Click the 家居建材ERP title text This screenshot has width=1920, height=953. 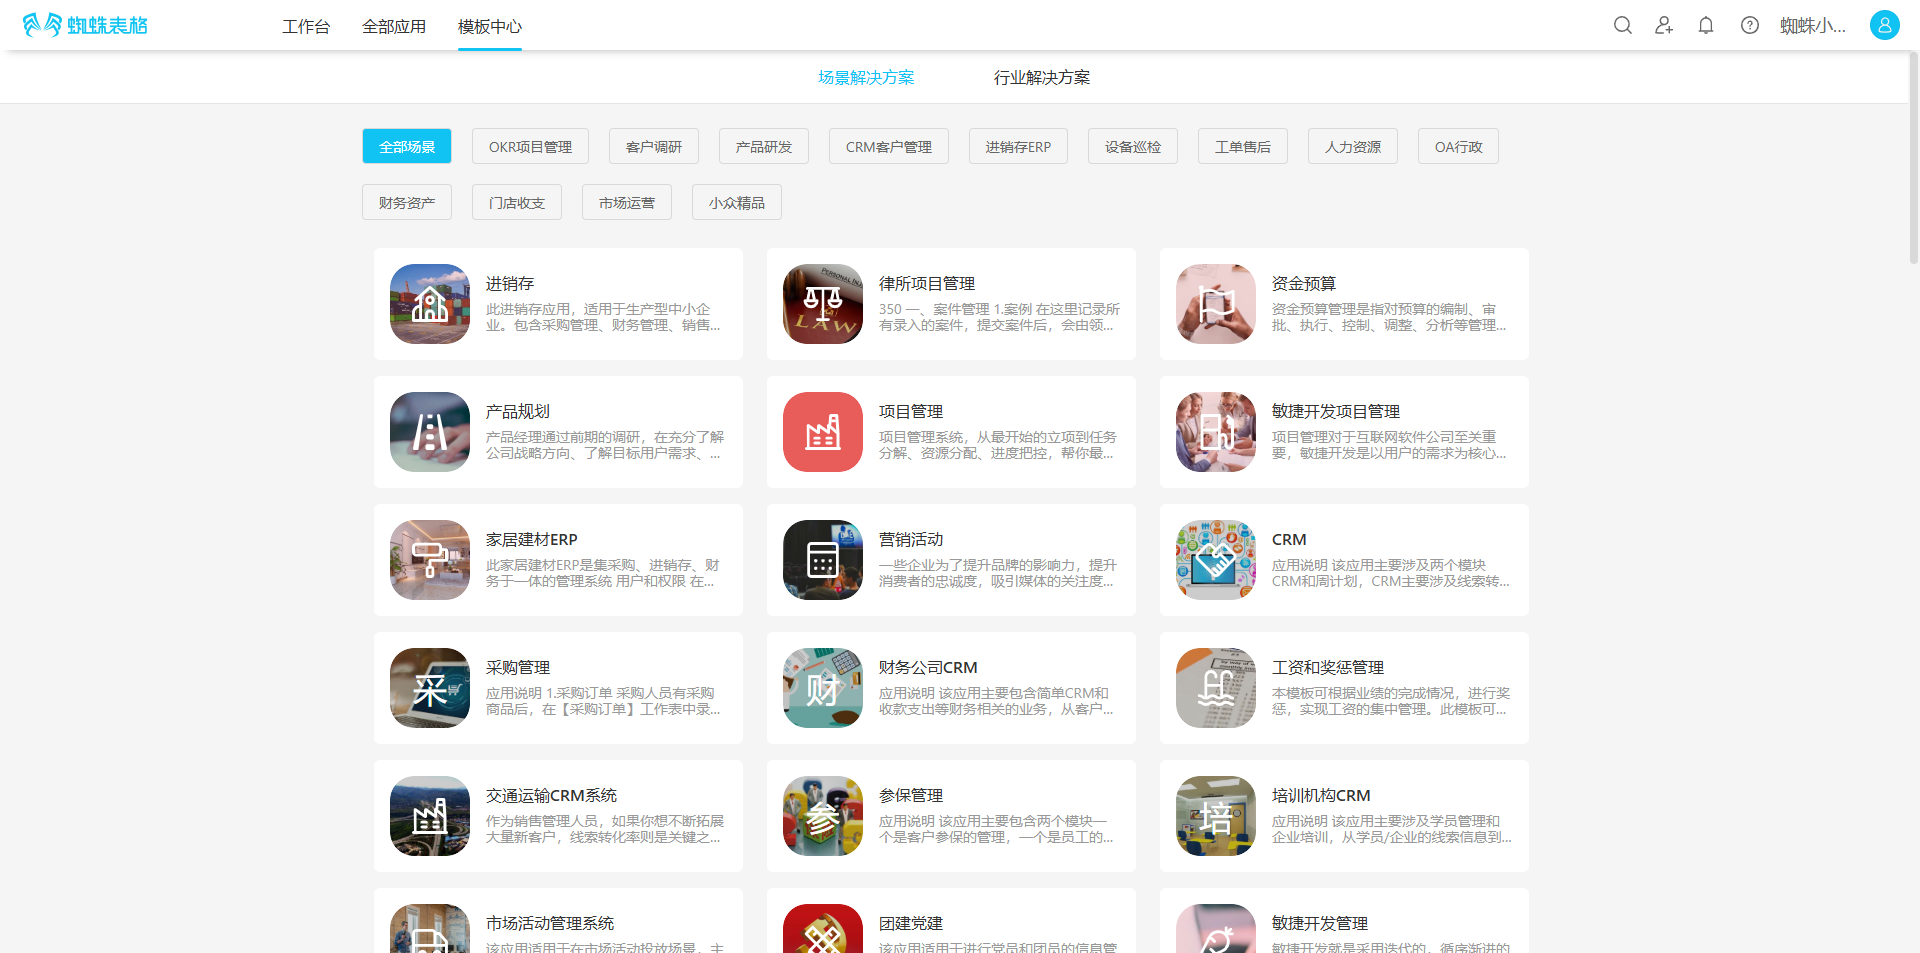point(532,540)
